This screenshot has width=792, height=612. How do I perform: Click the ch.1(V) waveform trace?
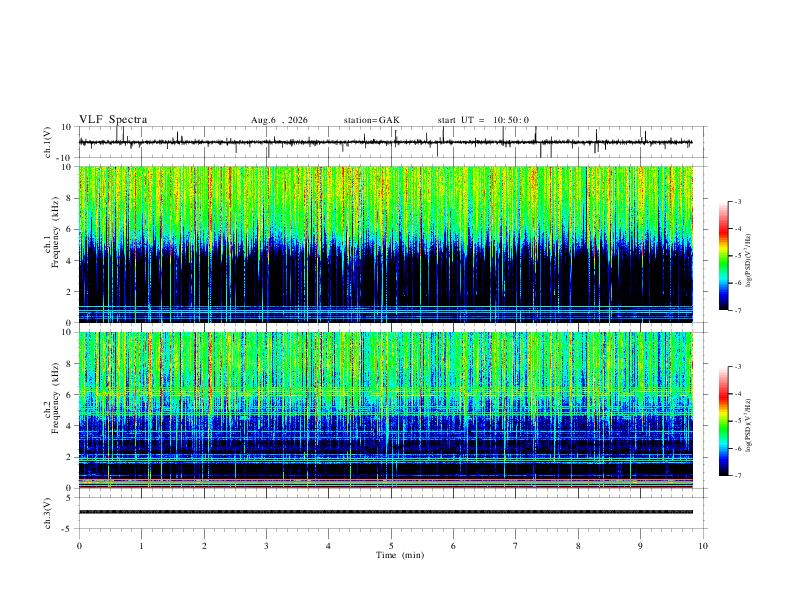click(x=385, y=142)
